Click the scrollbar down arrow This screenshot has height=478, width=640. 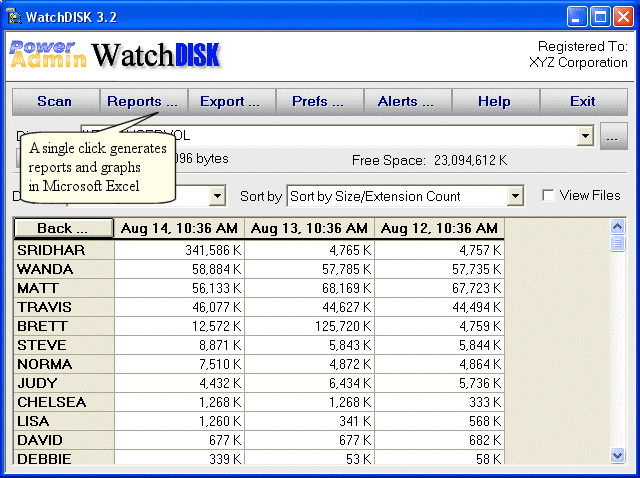617,456
